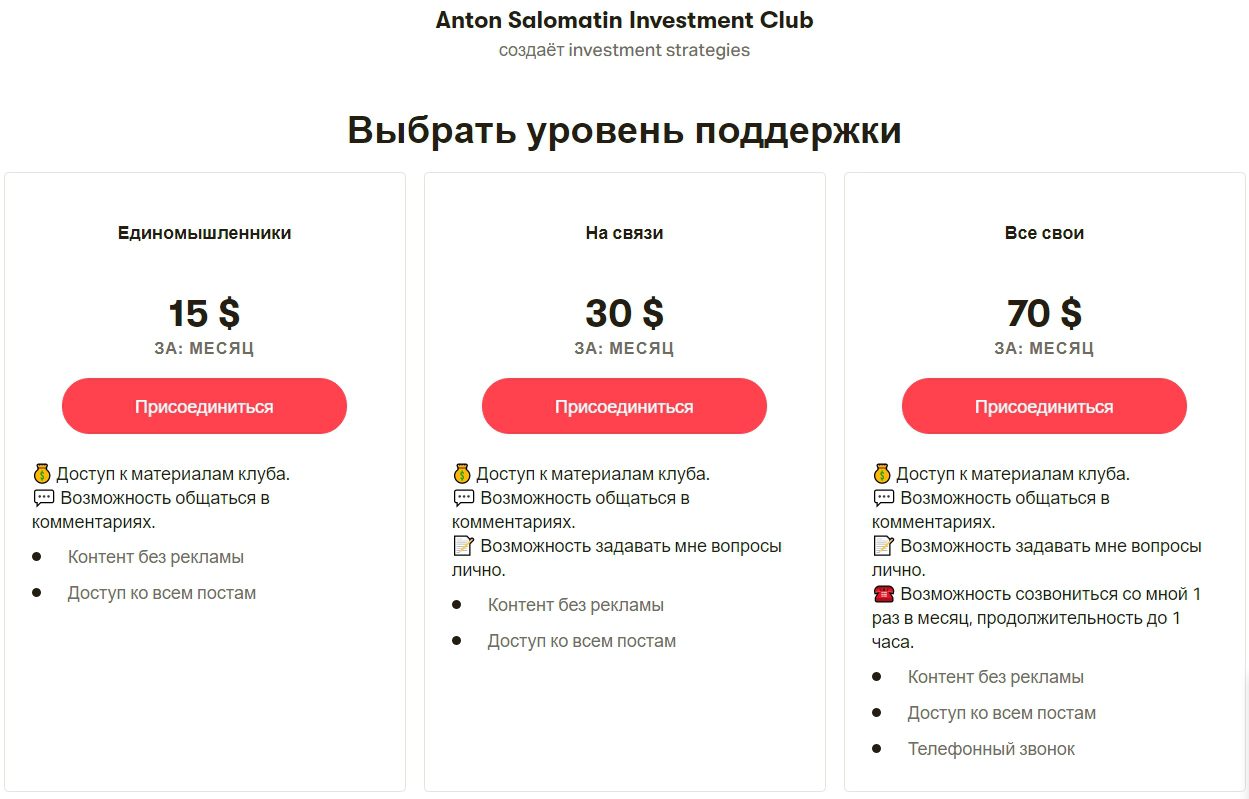Click money bag emoji in На связи tier

coord(462,473)
